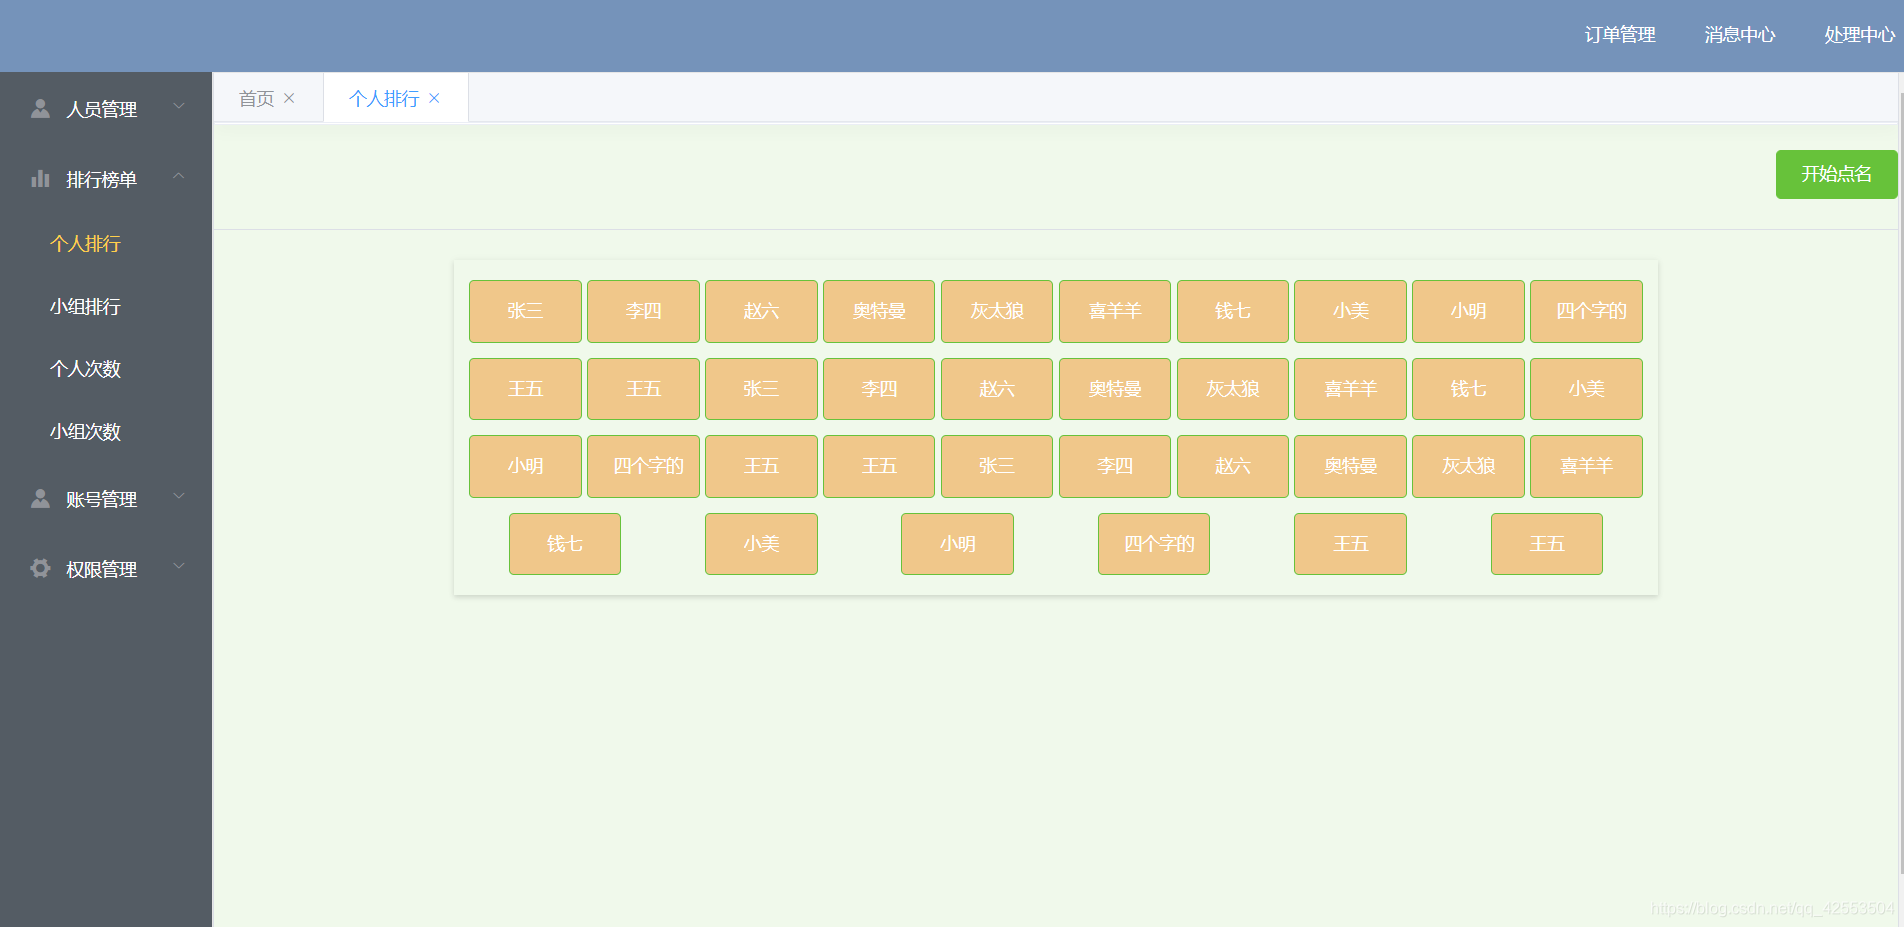Click the 小明 card in the first row
This screenshot has width=1904, height=927.
1468,311
